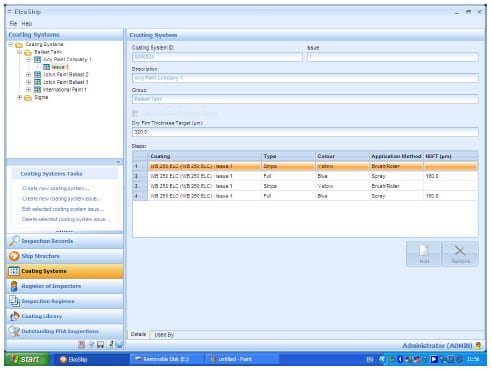Click the EN language indicator in taskbar
The image size is (492, 370).
[370, 359]
